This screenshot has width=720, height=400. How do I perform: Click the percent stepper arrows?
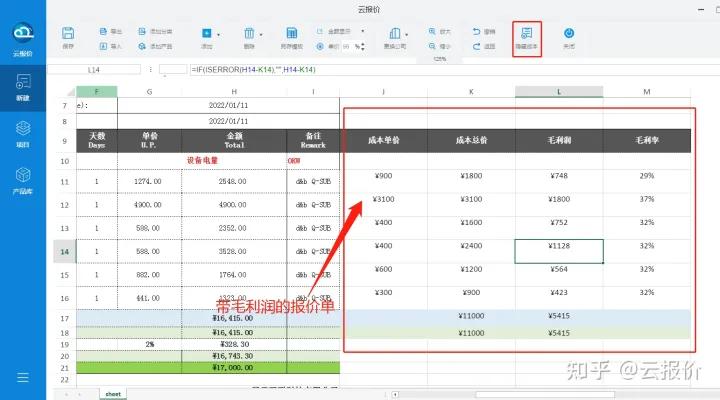(363, 46)
